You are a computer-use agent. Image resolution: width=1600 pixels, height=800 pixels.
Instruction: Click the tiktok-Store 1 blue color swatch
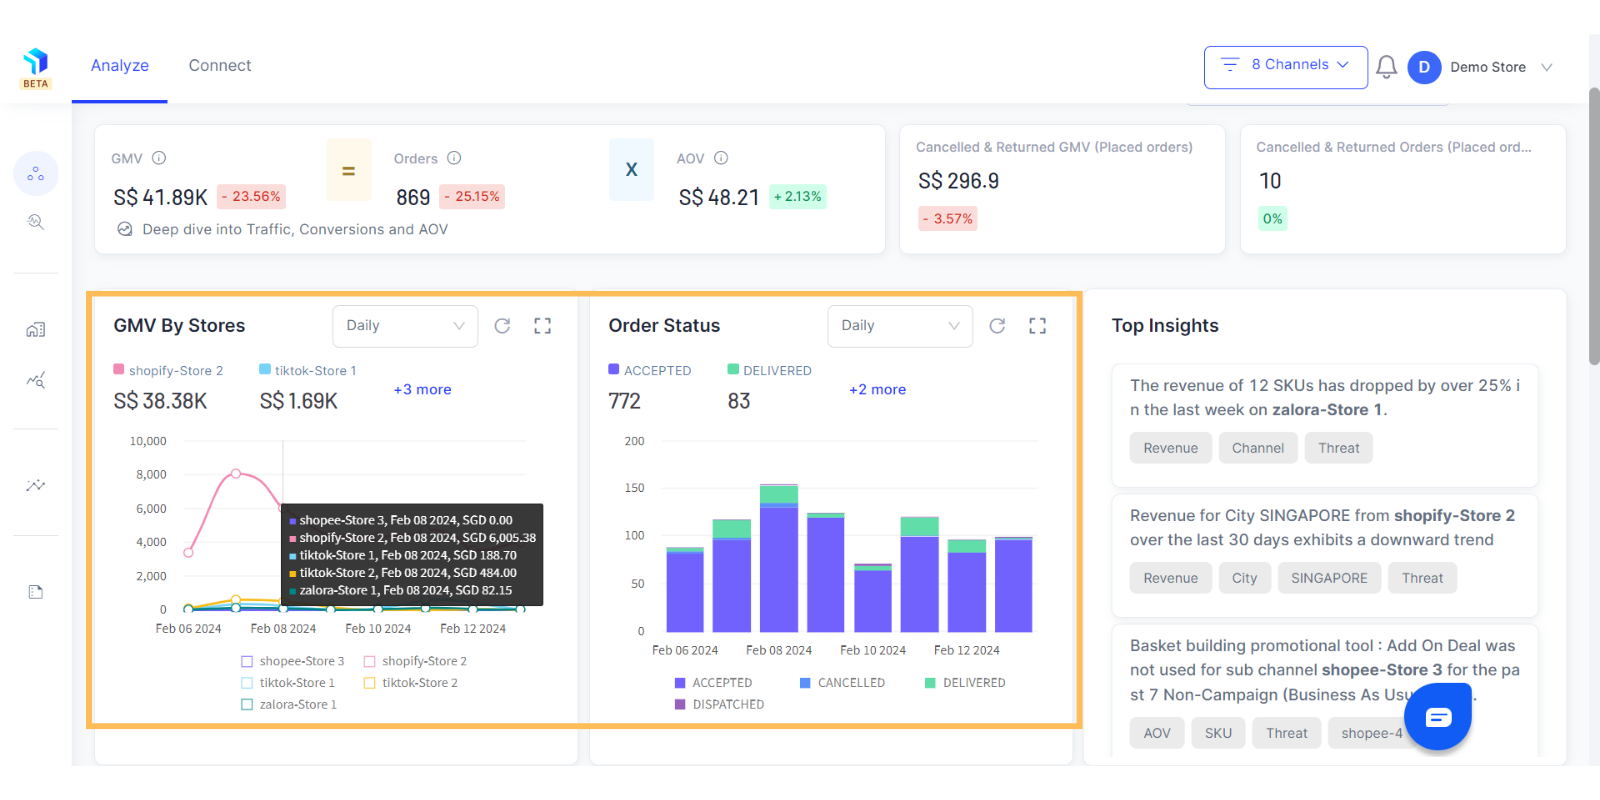(x=265, y=369)
